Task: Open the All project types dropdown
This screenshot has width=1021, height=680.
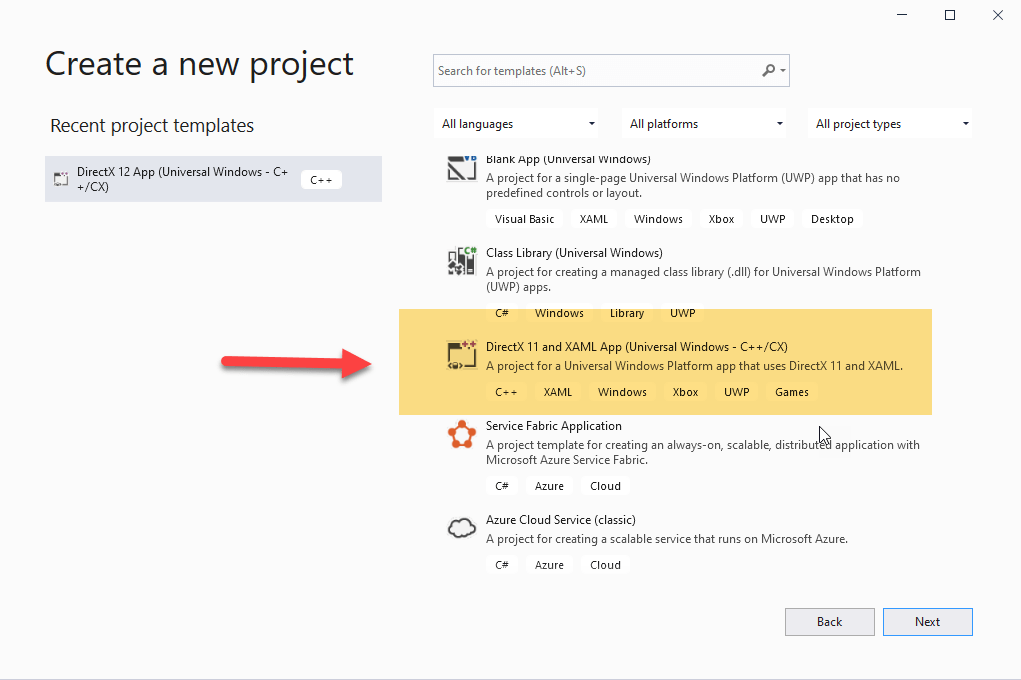Action: click(x=891, y=124)
